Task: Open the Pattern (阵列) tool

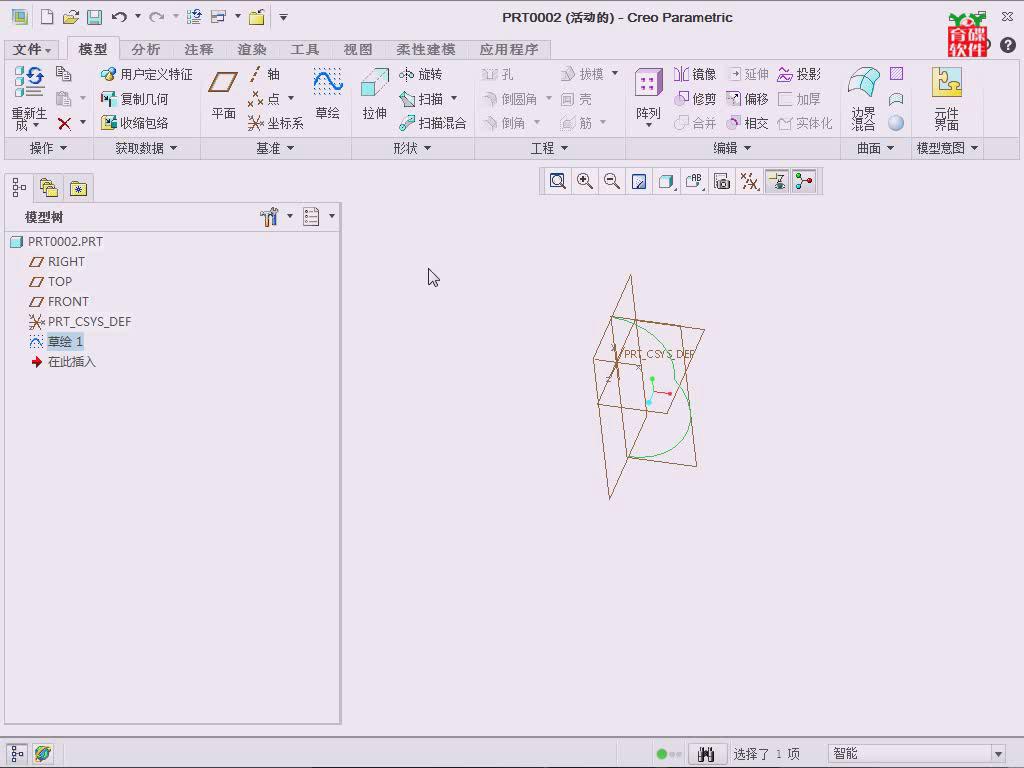Action: tap(648, 97)
